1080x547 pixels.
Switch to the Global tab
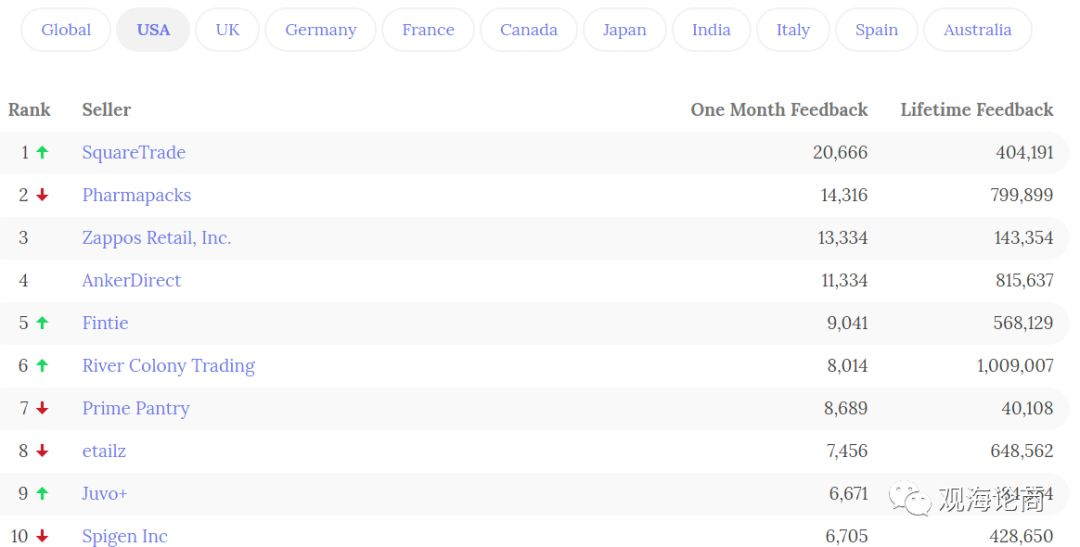pos(65,30)
